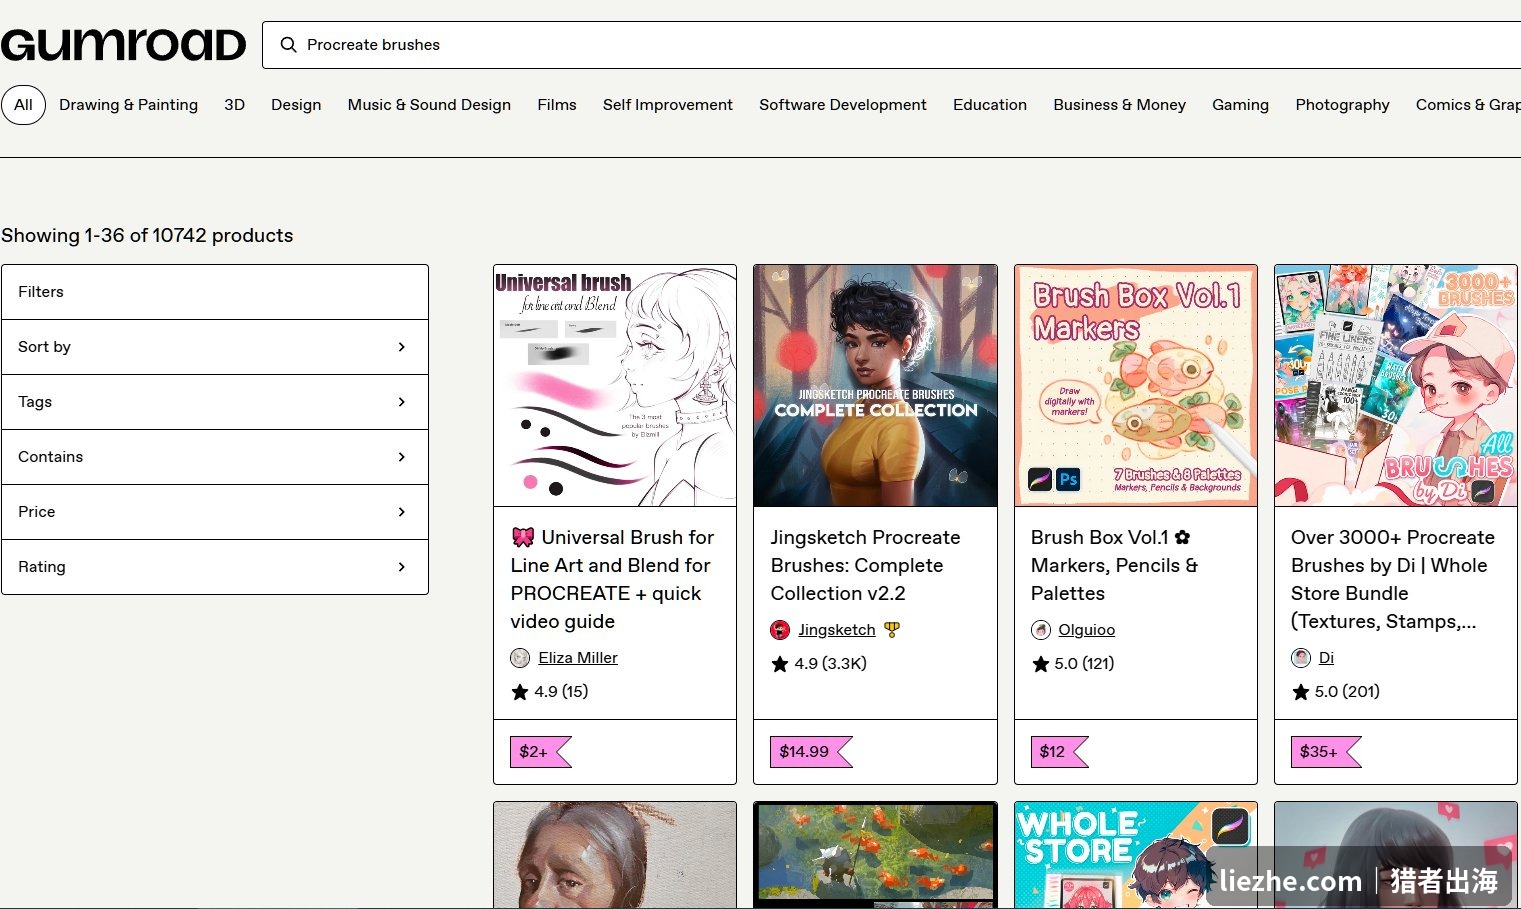The height and width of the screenshot is (909, 1521).
Task: Click the Showing 1-36 of 10742 products text
Action: point(147,236)
